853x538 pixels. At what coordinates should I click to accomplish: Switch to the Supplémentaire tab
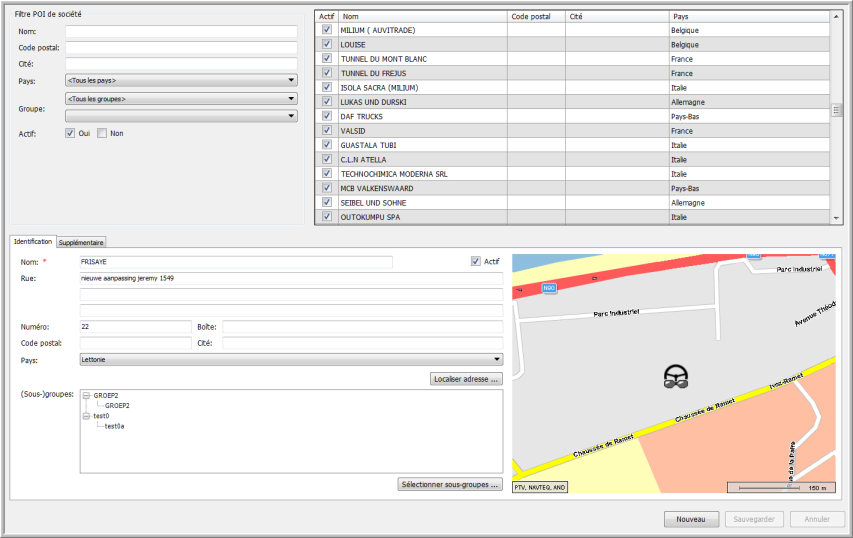click(x=81, y=242)
